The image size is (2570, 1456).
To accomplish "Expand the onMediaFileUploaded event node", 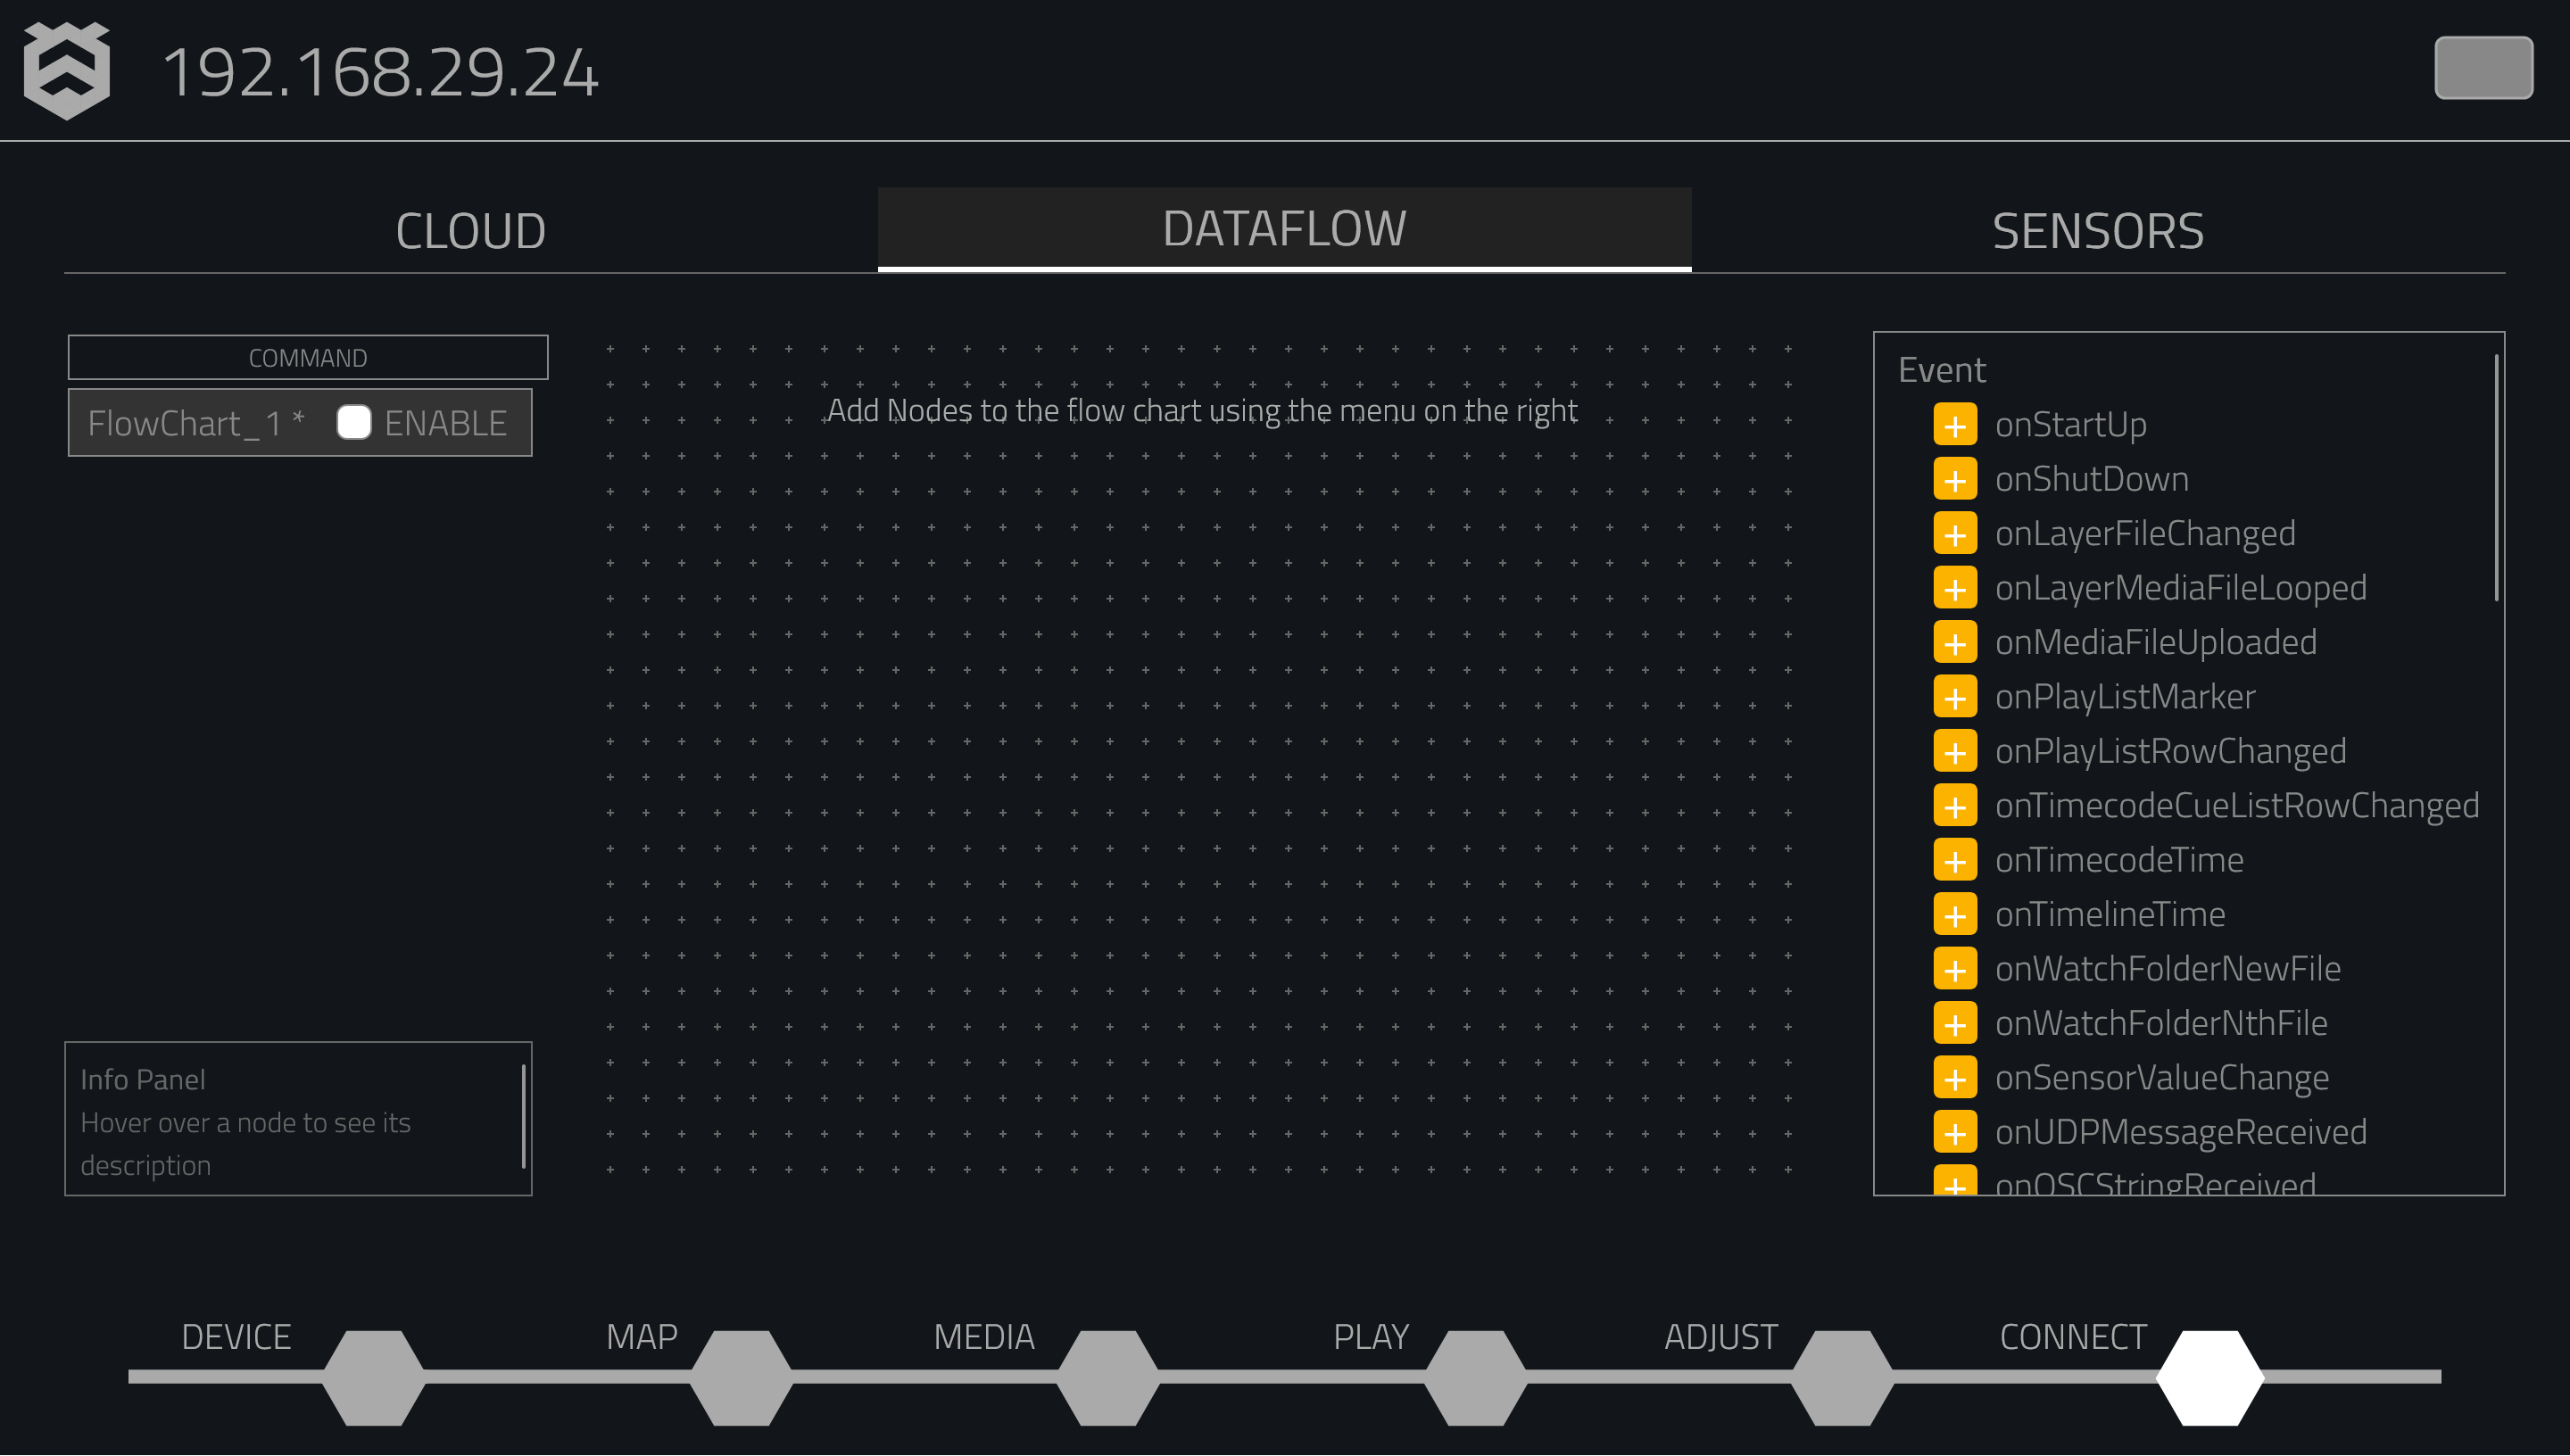I will [x=1956, y=641].
